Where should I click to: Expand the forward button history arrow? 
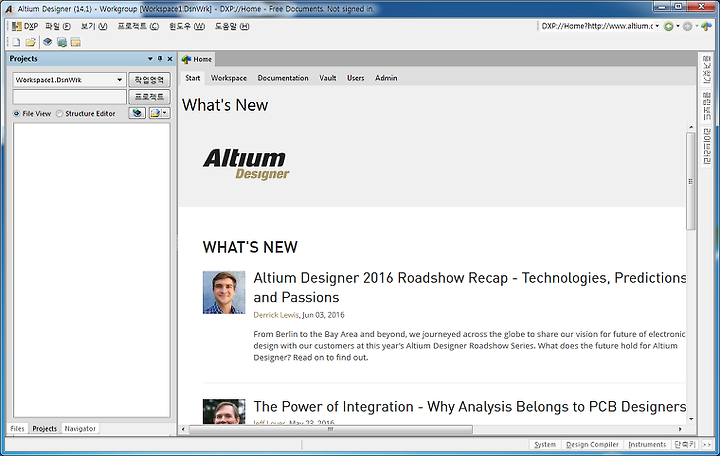pyautogui.click(x=697, y=26)
